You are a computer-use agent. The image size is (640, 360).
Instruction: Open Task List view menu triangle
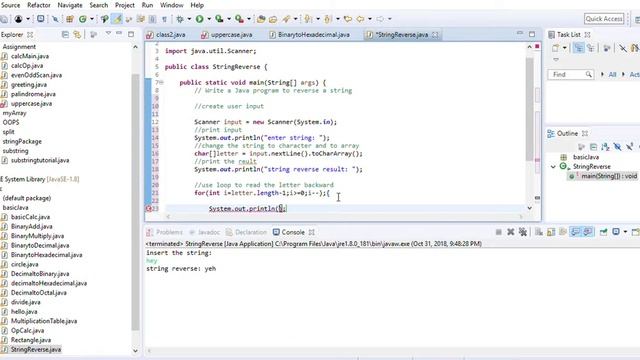click(556, 60)
